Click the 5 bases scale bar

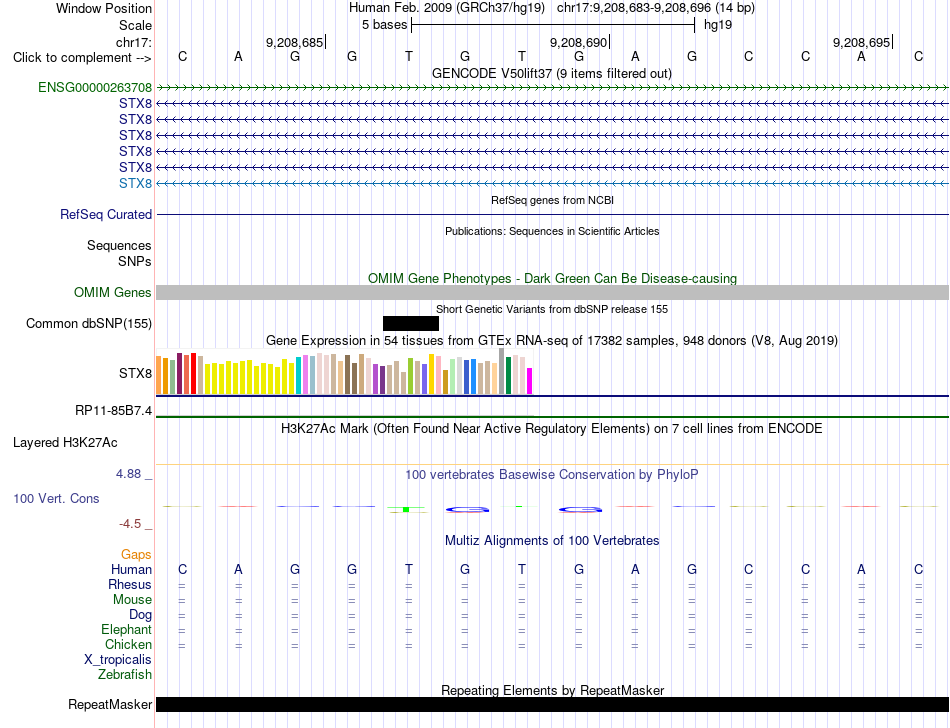553,25
